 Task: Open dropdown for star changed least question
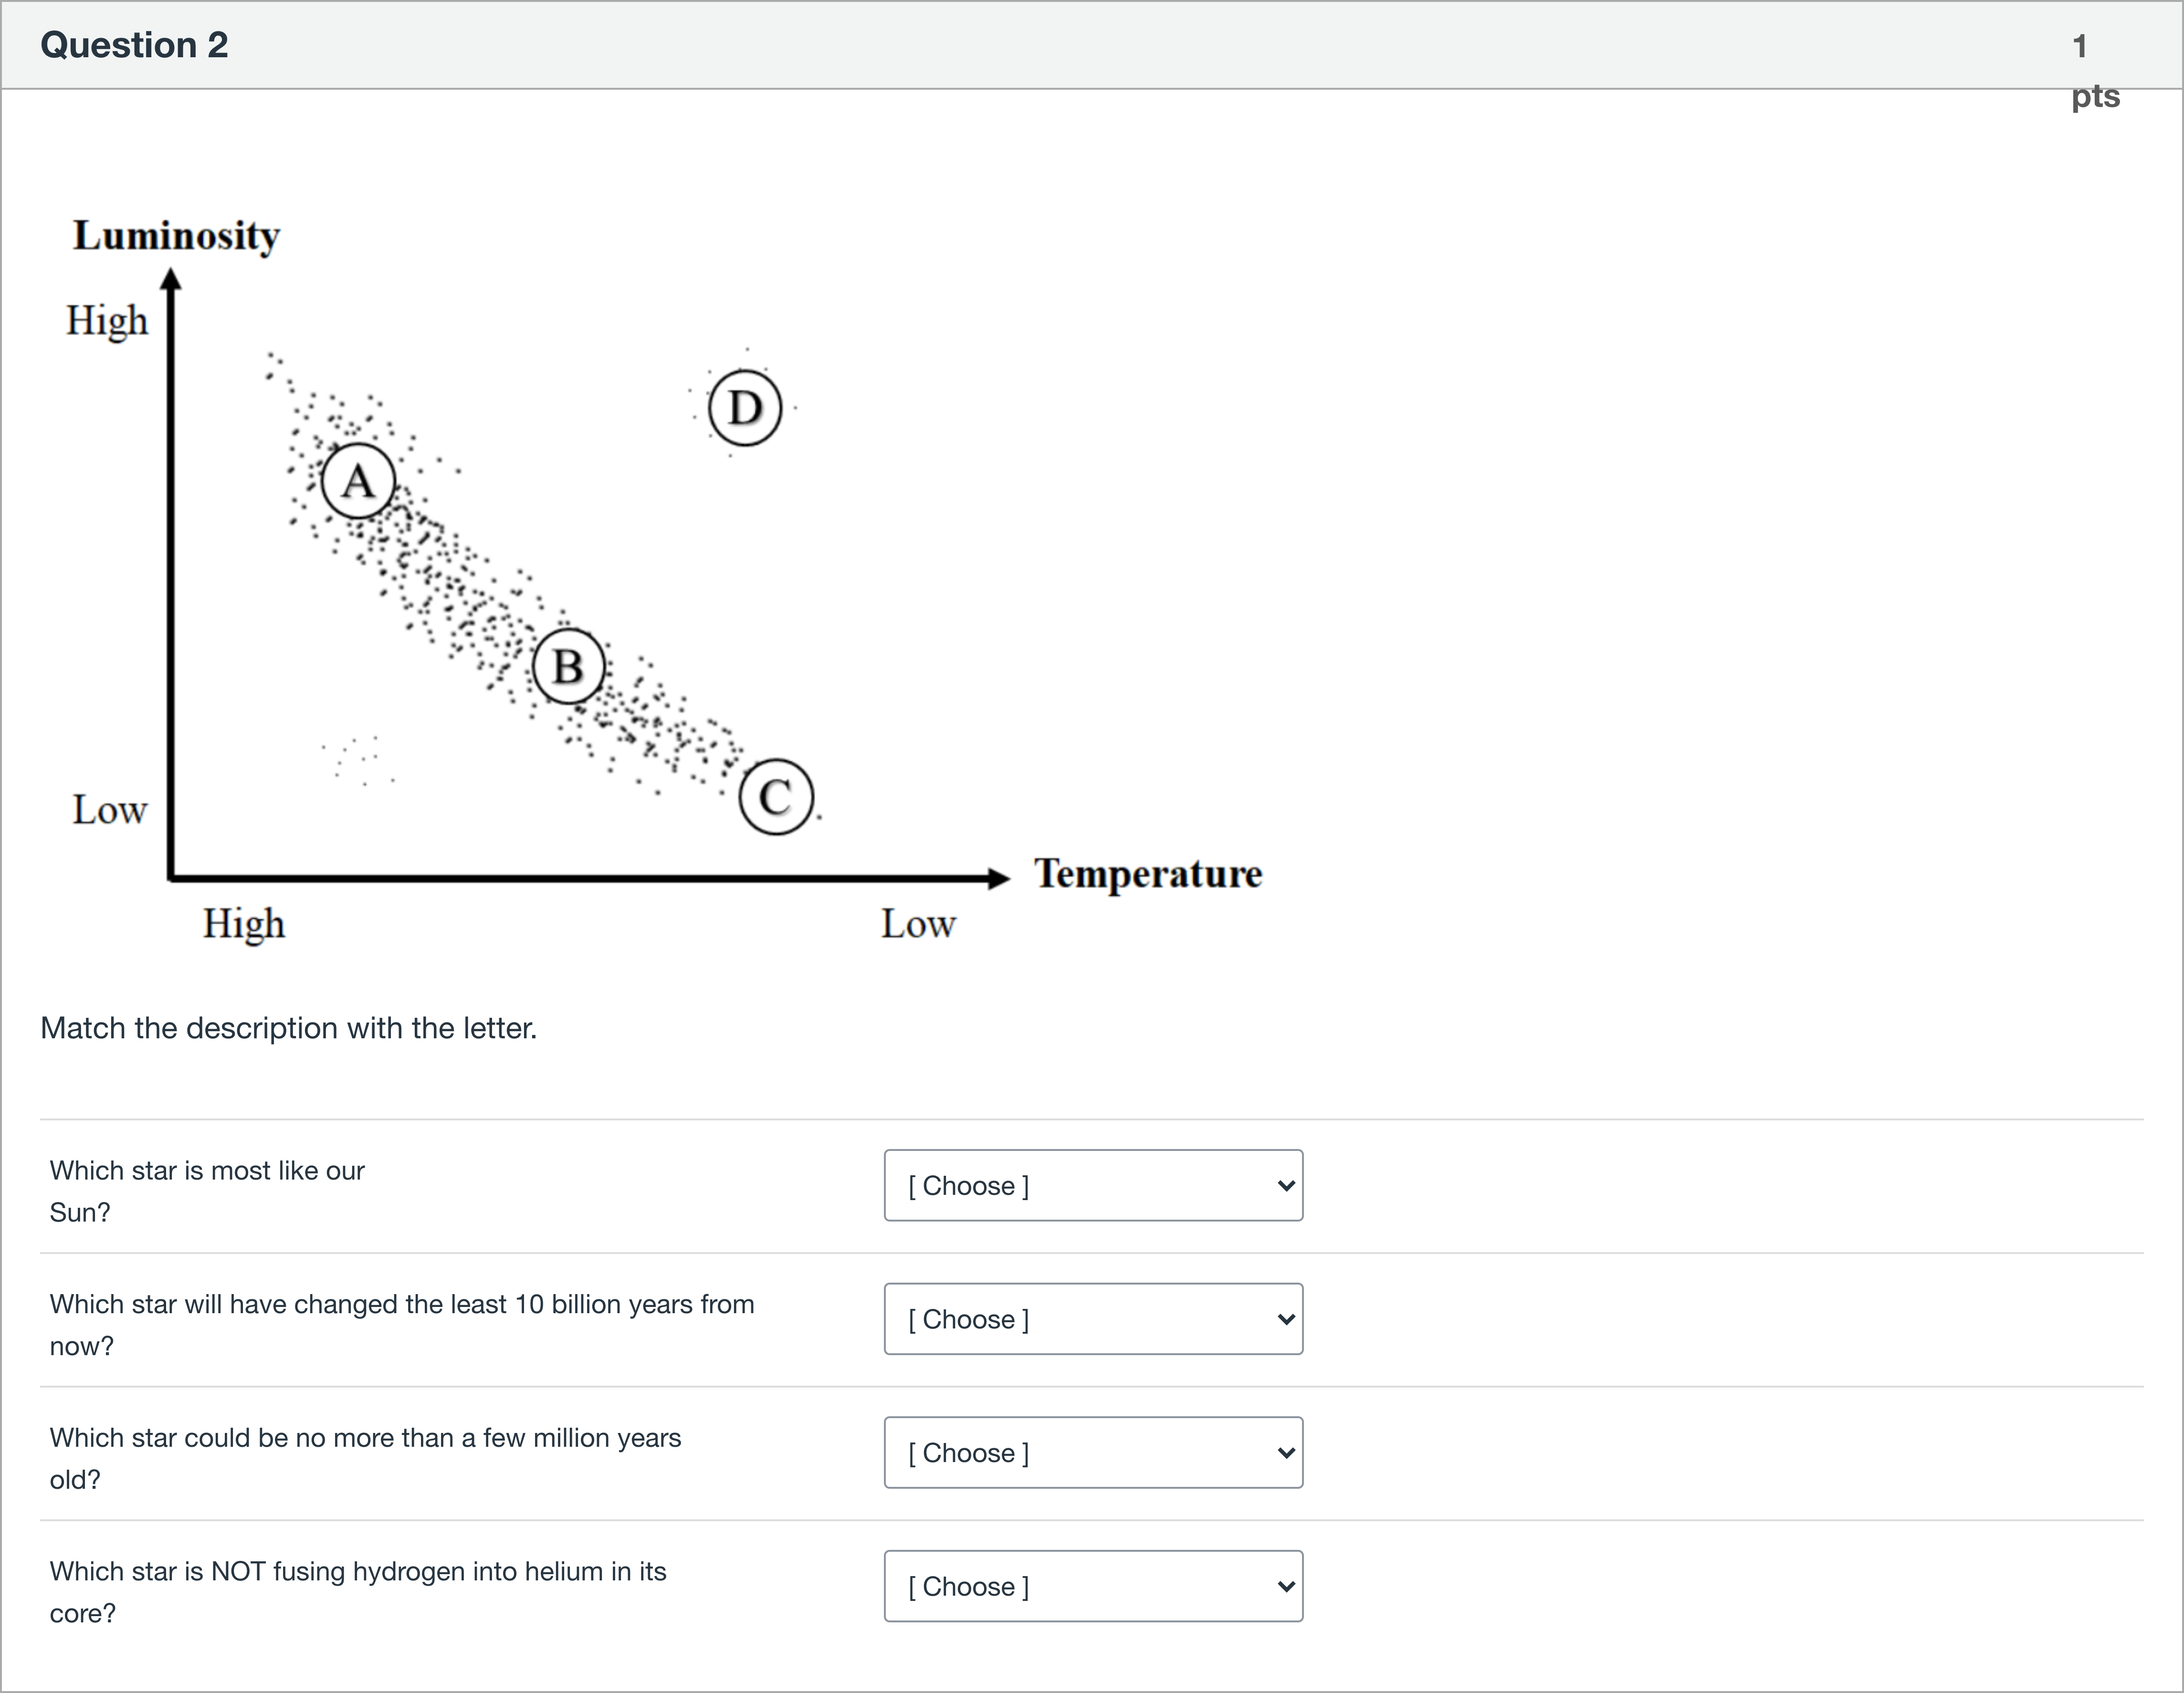click(x=1092, y=1319)
